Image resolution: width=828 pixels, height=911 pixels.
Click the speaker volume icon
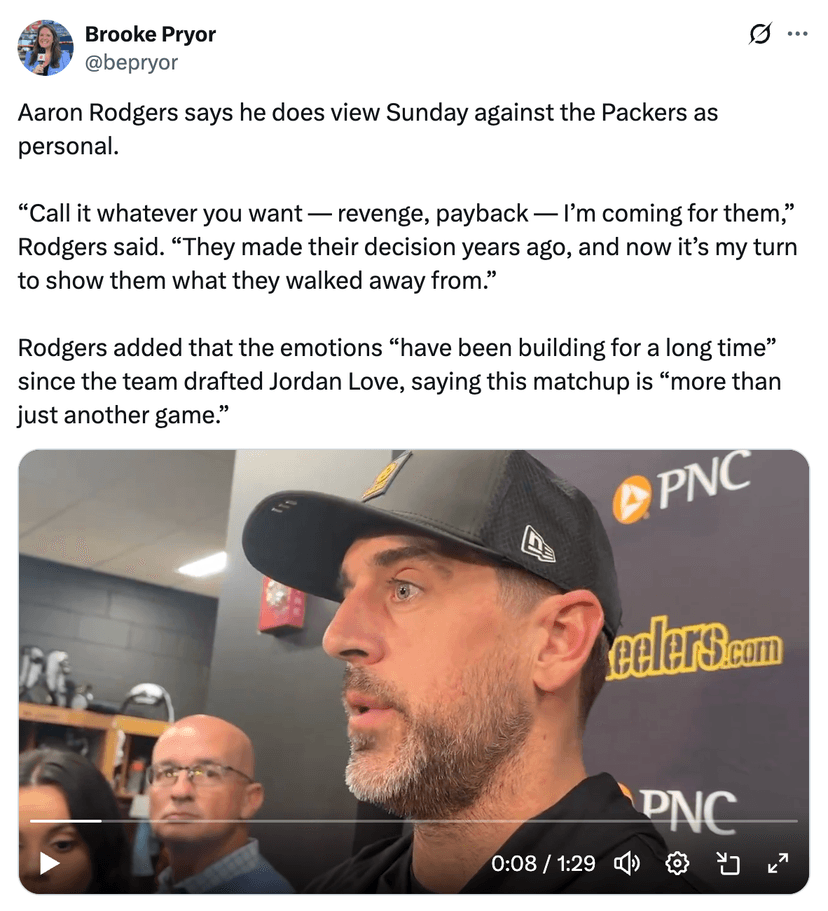[627, 863]
